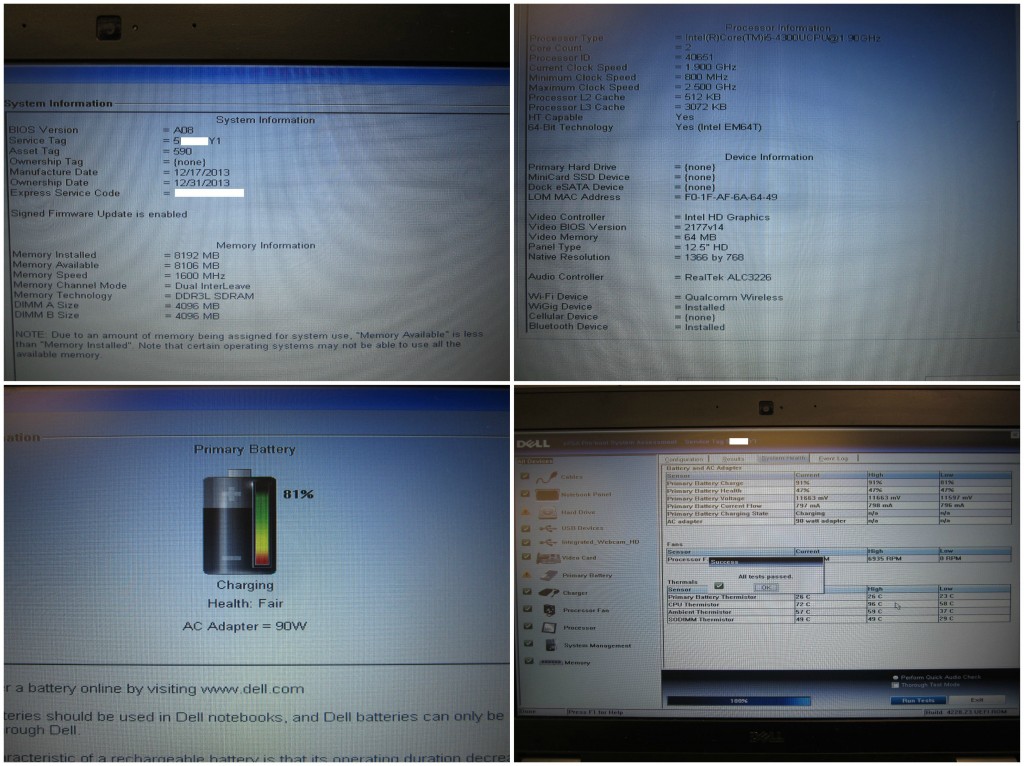
Task: Click the 81% label beside battery graphic
Action: pos(298,494)
